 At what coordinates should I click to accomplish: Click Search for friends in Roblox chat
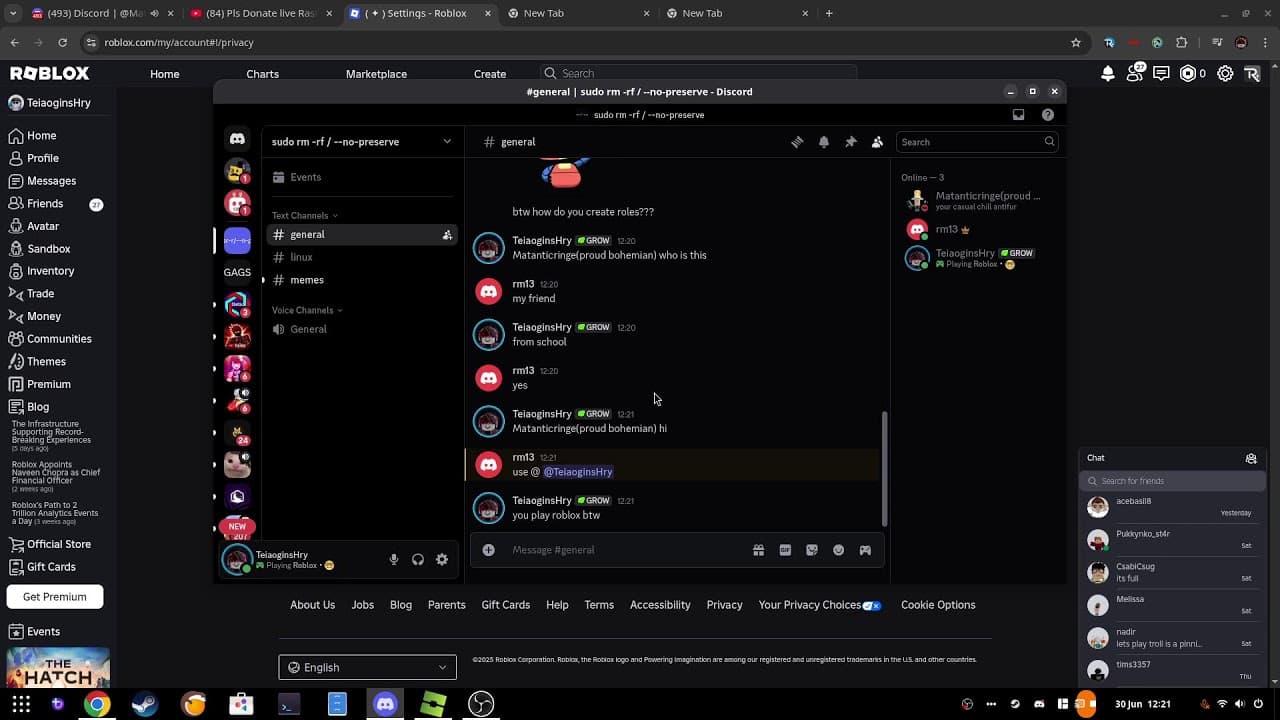pos(1172,481)
